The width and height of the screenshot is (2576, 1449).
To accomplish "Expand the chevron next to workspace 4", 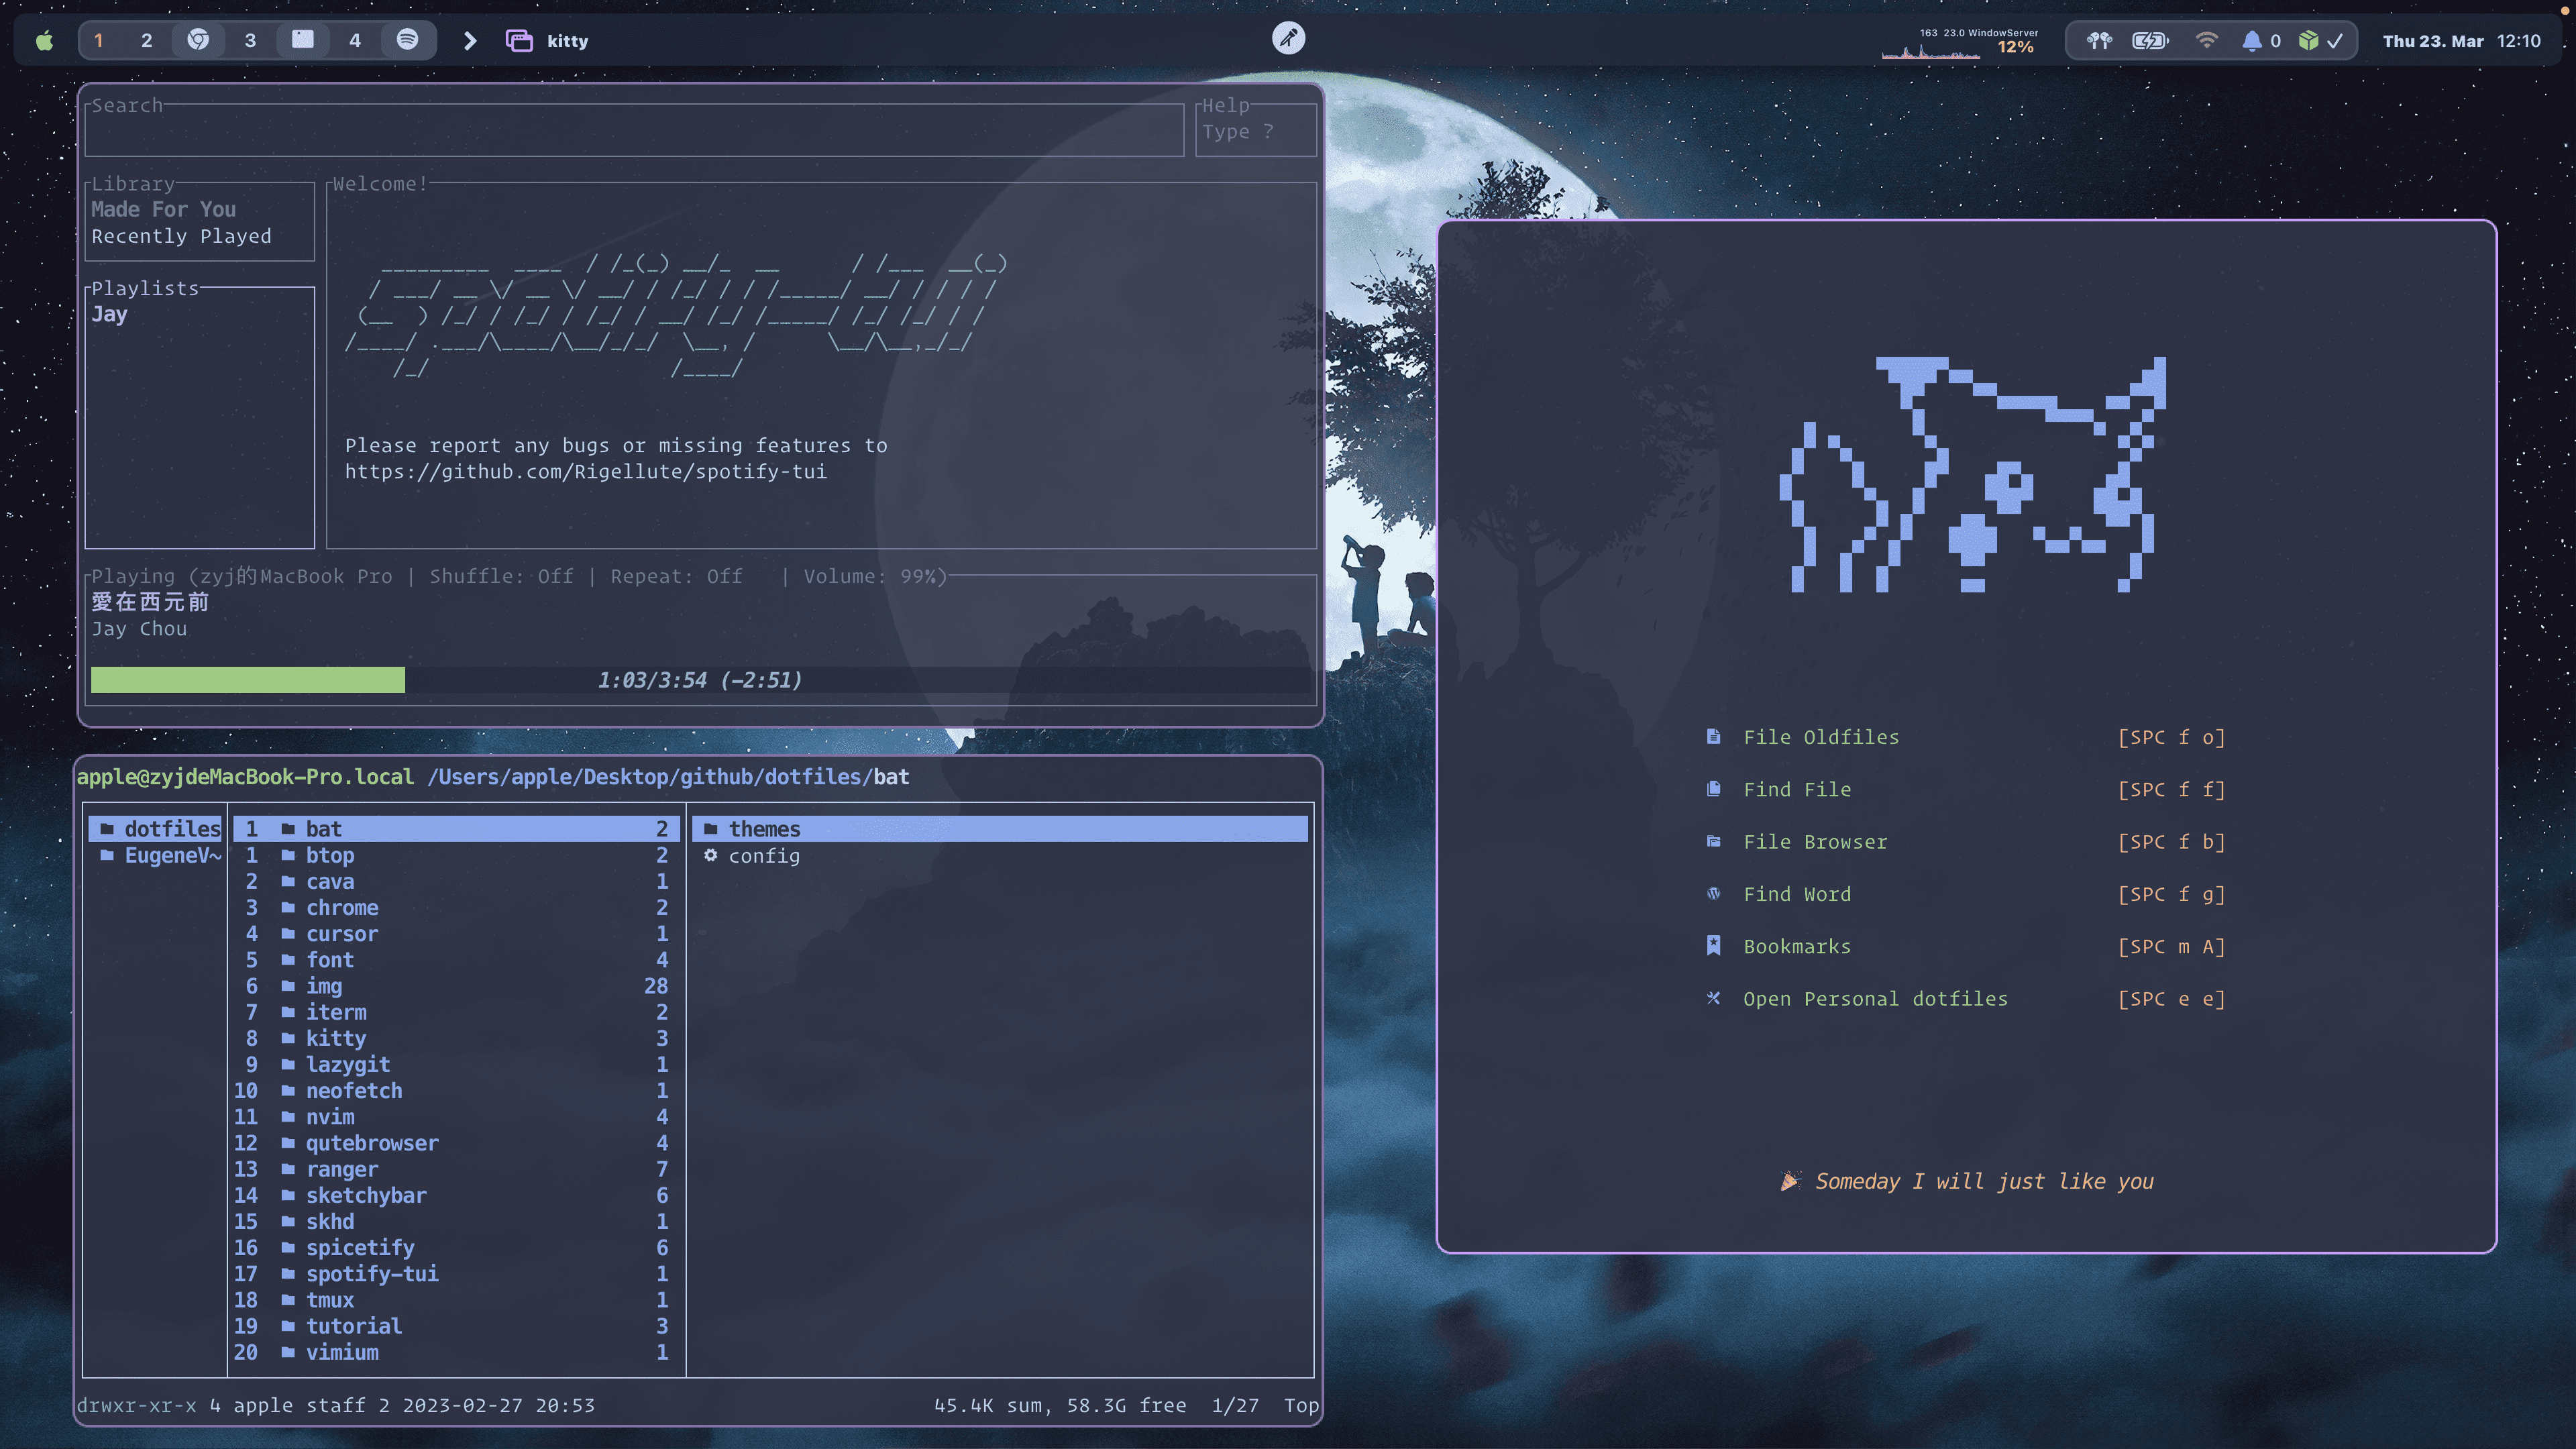I will click(x=470, y=41).
